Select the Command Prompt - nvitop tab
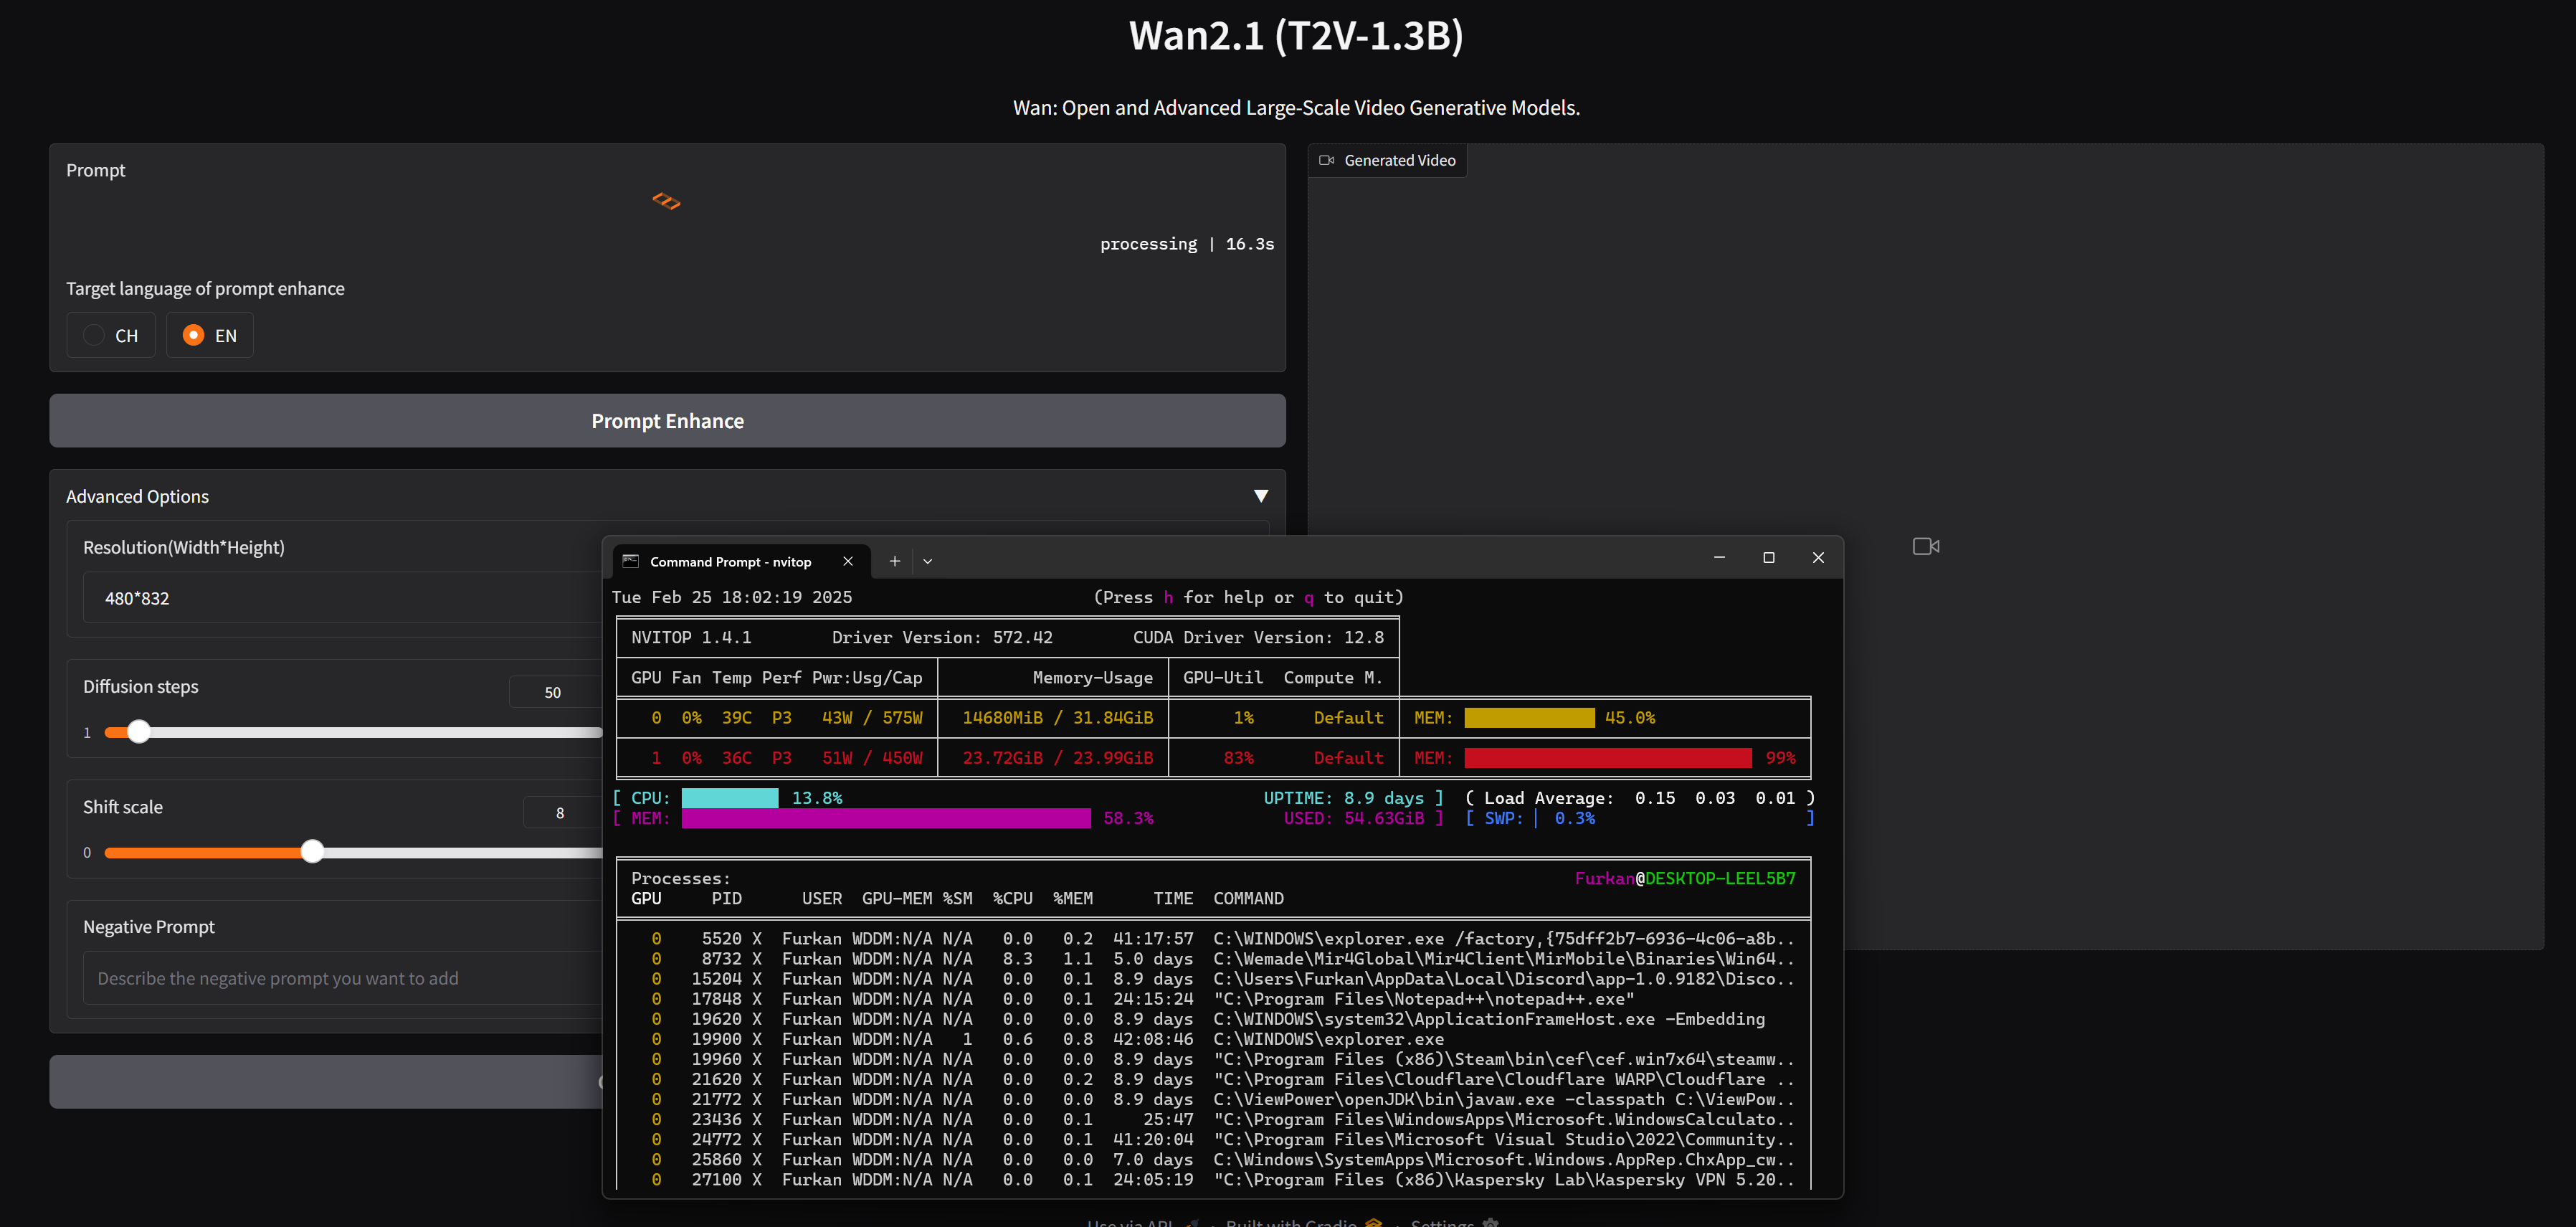Image resolution: width=2576 pixels, height=1227 pixels. (730, 561)
